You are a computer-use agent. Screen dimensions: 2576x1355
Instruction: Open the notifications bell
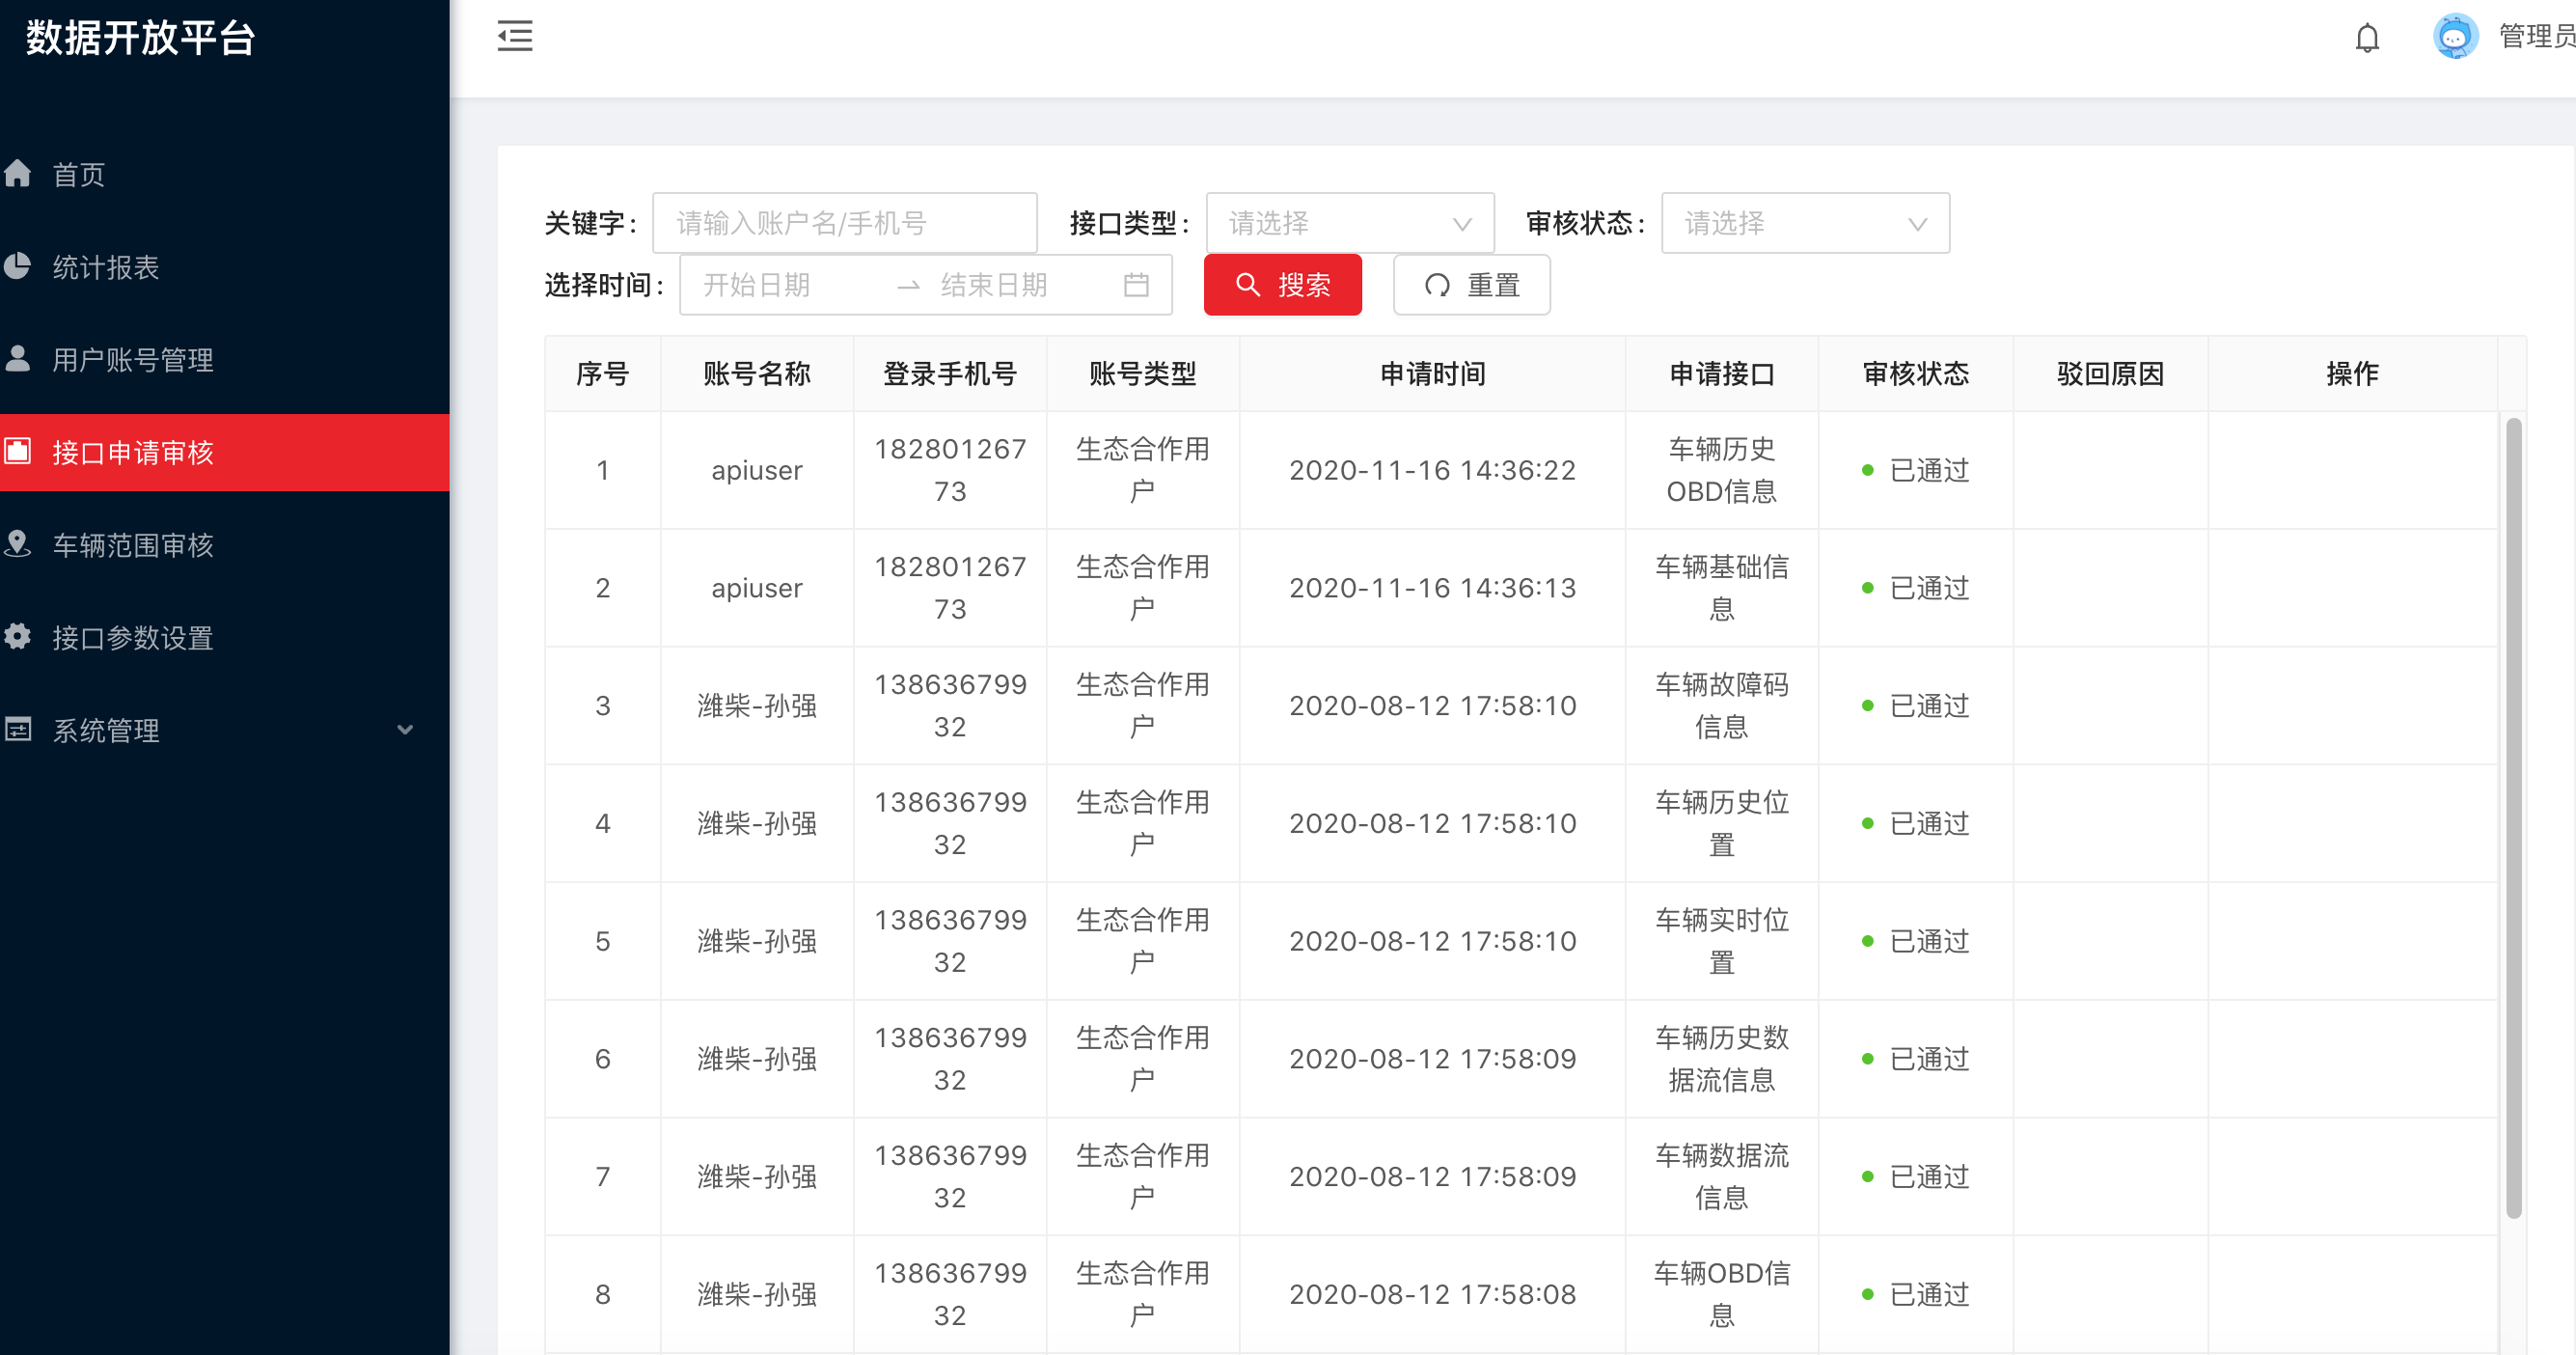tap(2366, 38)
